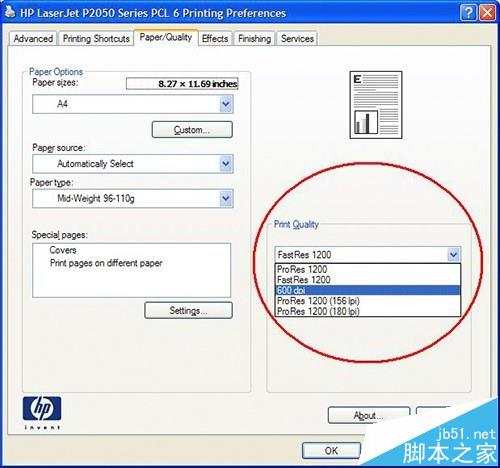Screen dimensions: 500x468
Task: Collapse the FastRes 1200 print quality dropdown
Action: click(453, 255)
